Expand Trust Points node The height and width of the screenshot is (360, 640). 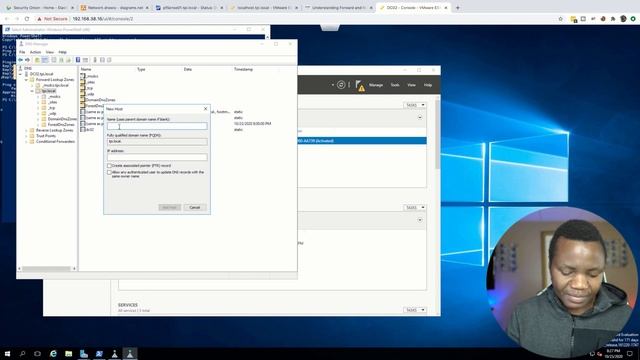click(x=27, y=136)
